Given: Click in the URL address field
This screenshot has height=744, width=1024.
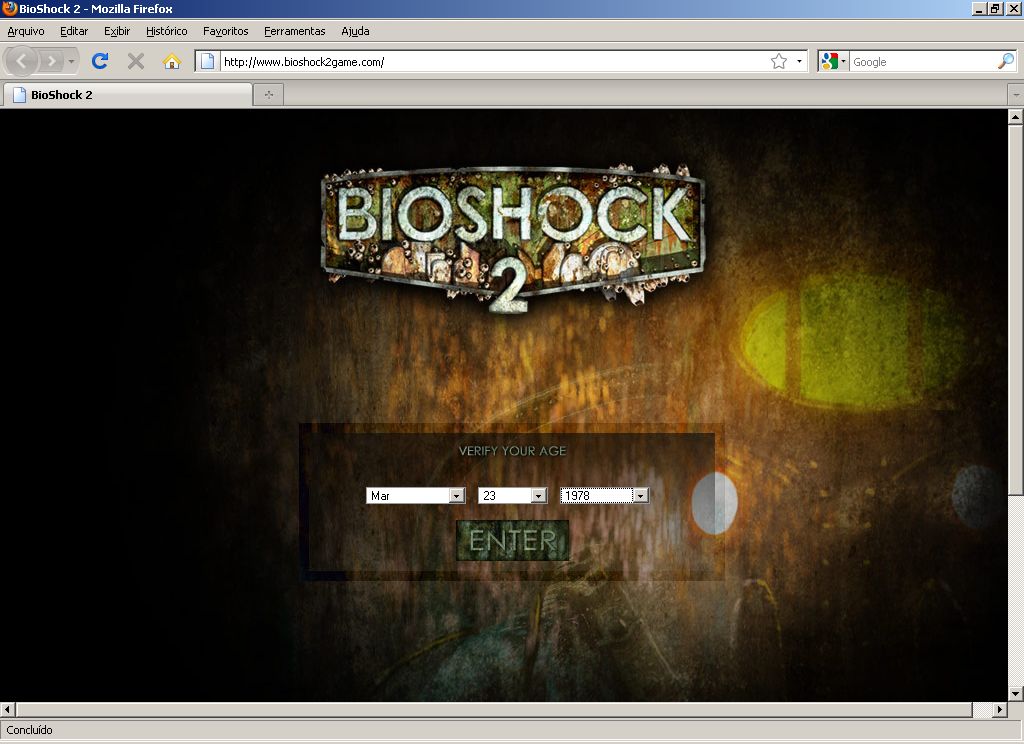Looking at the screenshot, I should pos(490,62).
